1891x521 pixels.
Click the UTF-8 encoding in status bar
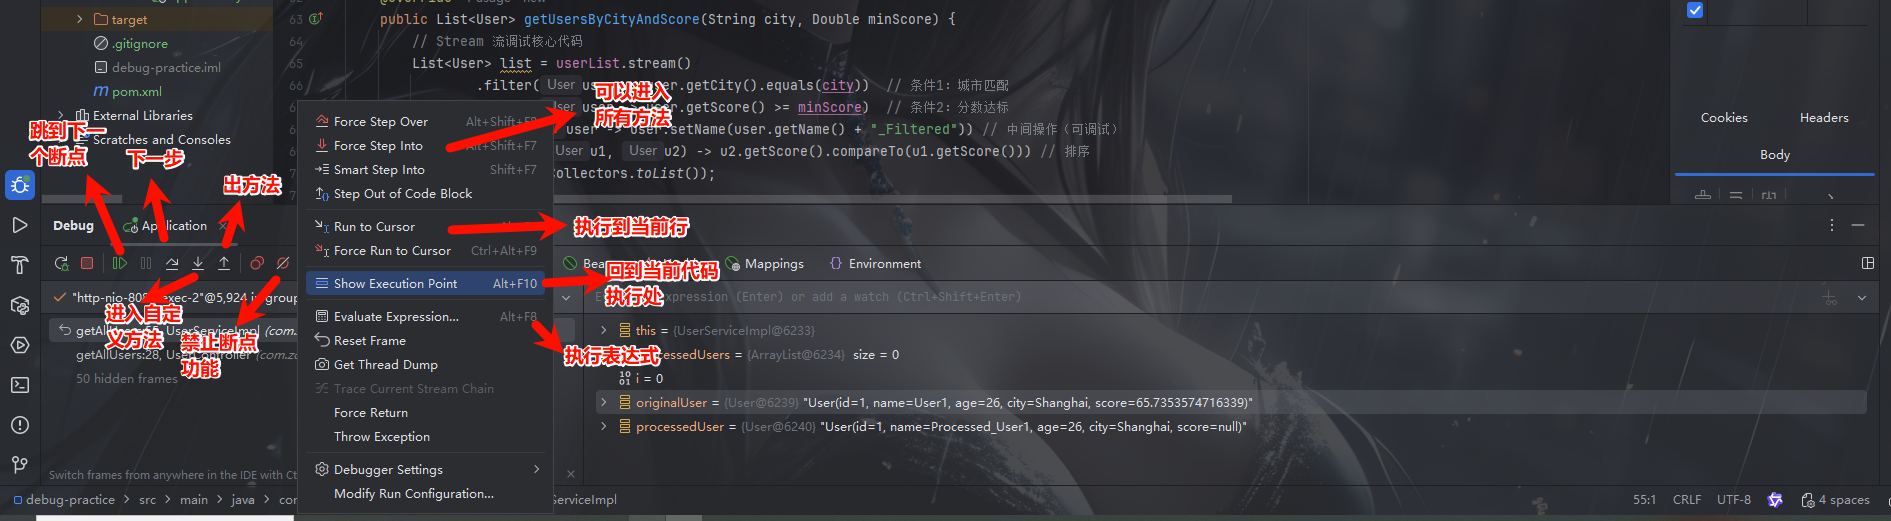point(1734,499)
